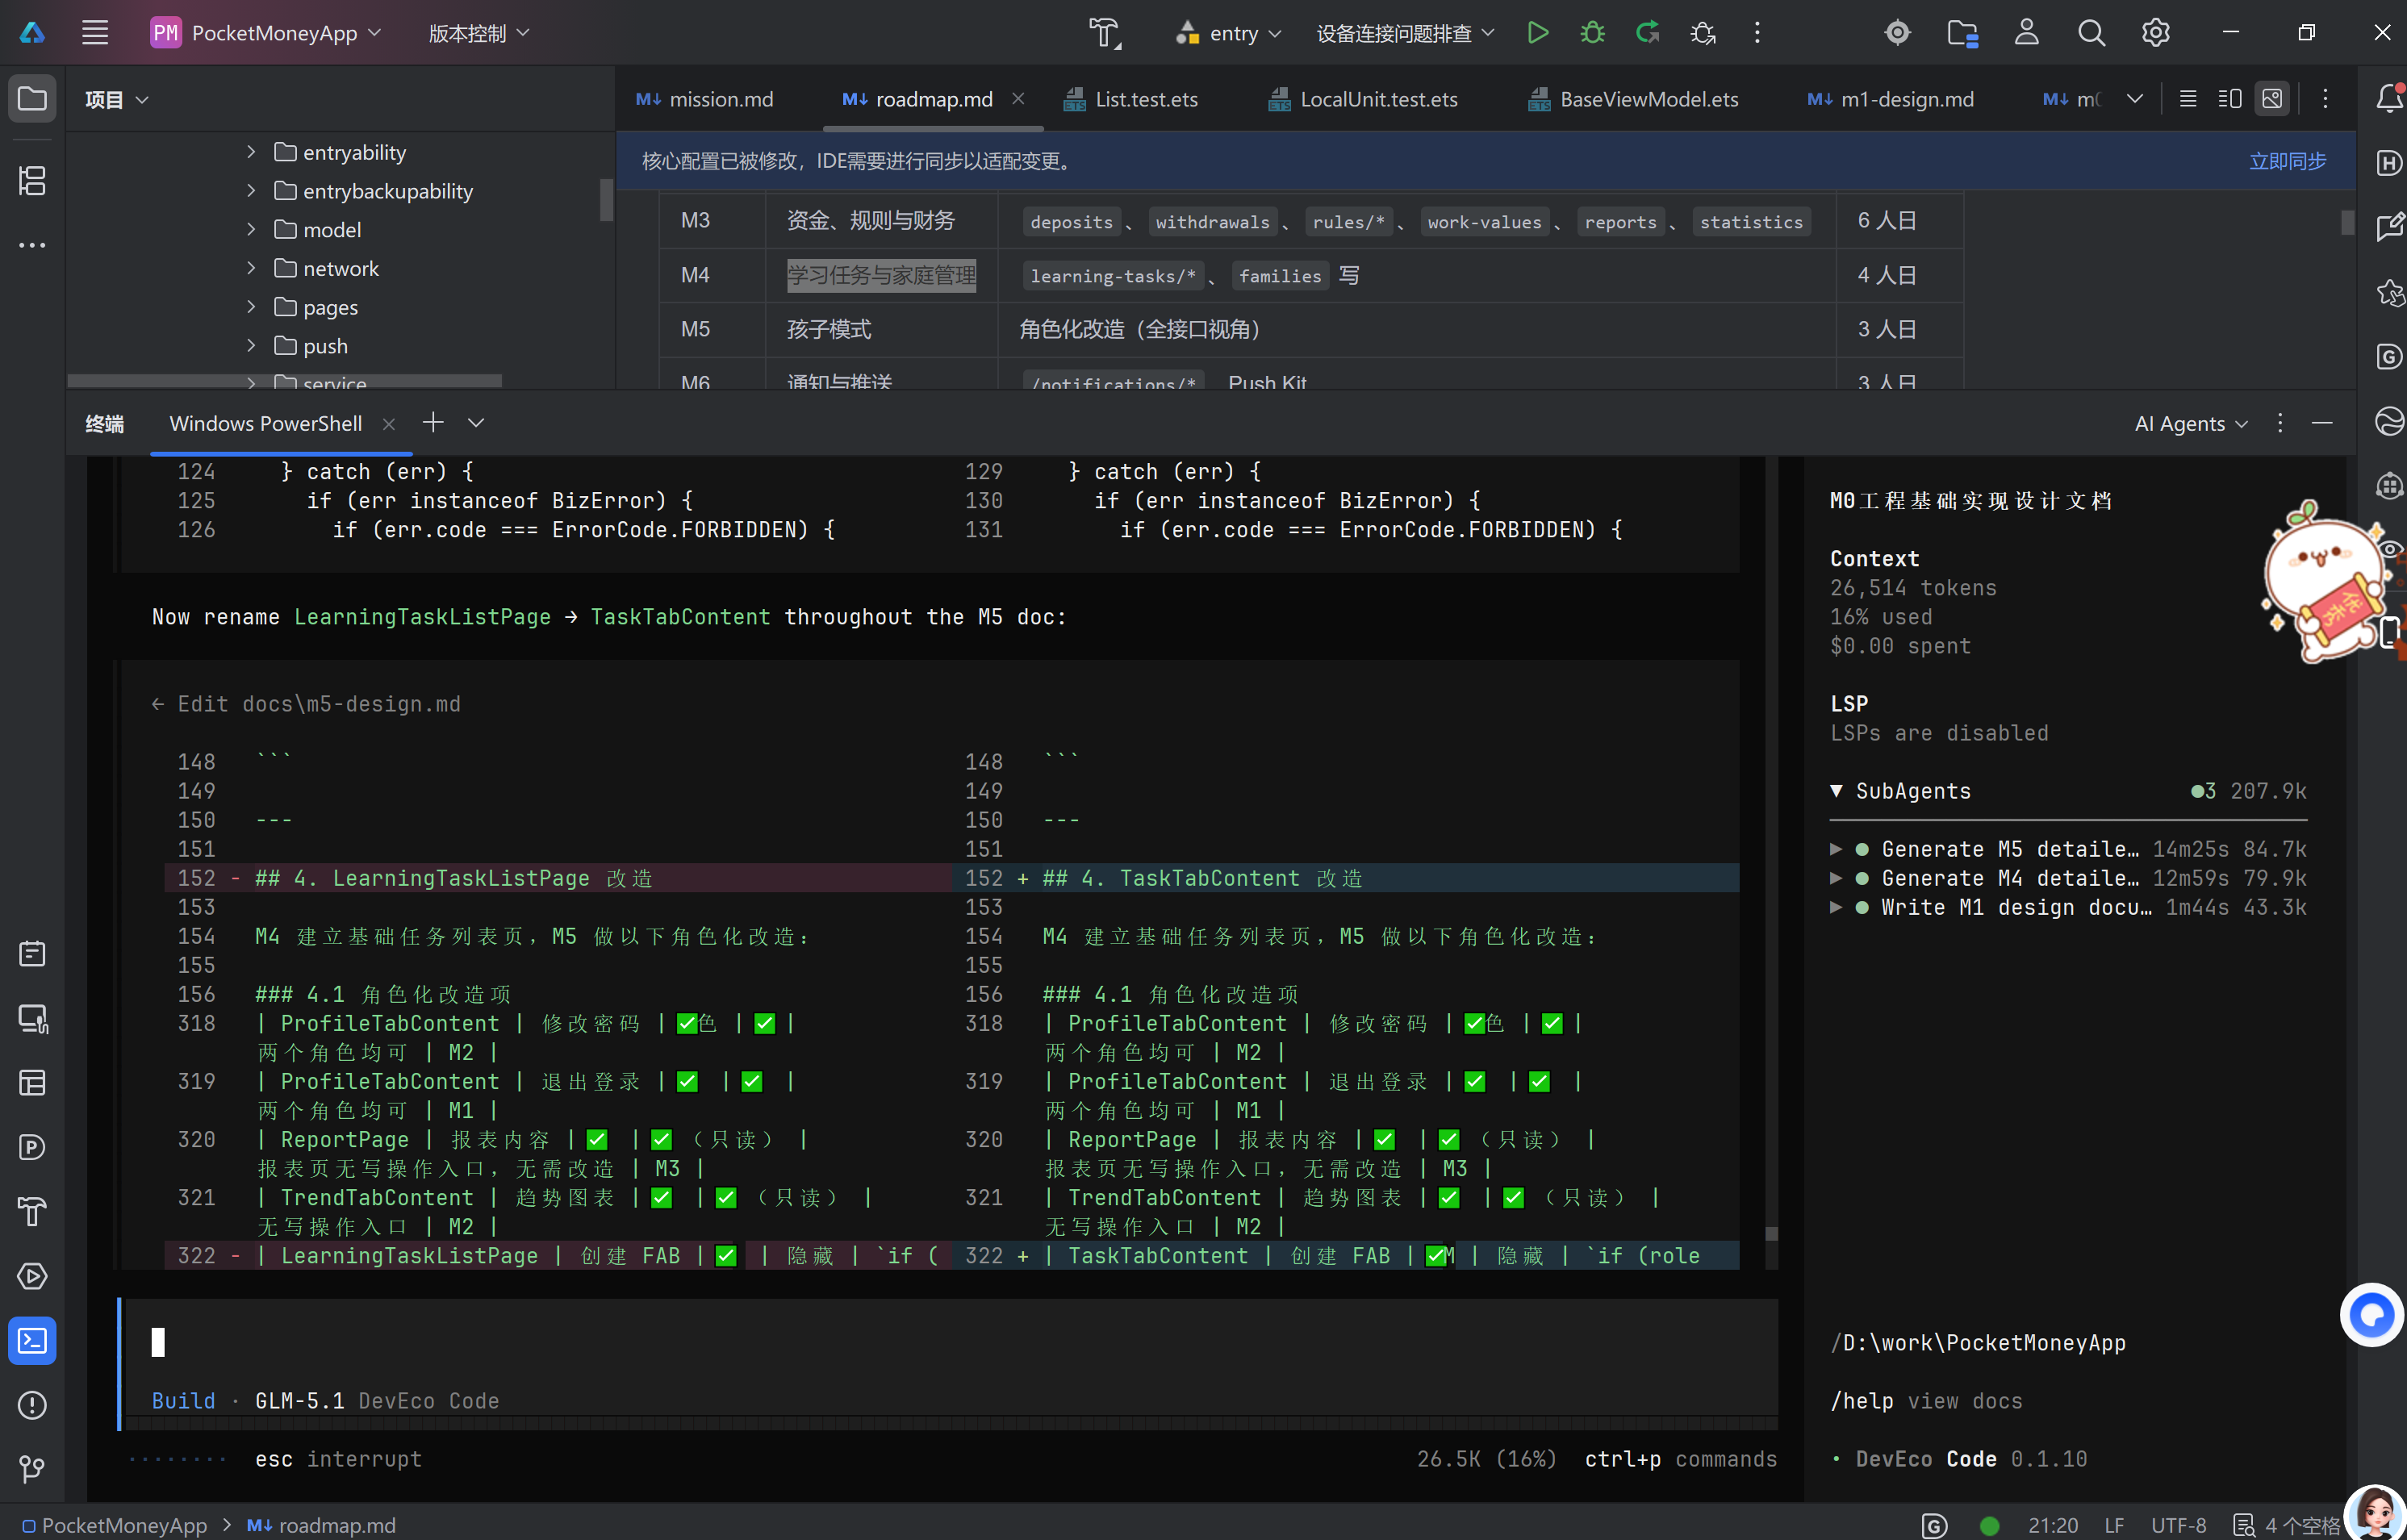Start debugging with the green bug icon
The image size is (2407, 1540).
tap(1592, 33)
